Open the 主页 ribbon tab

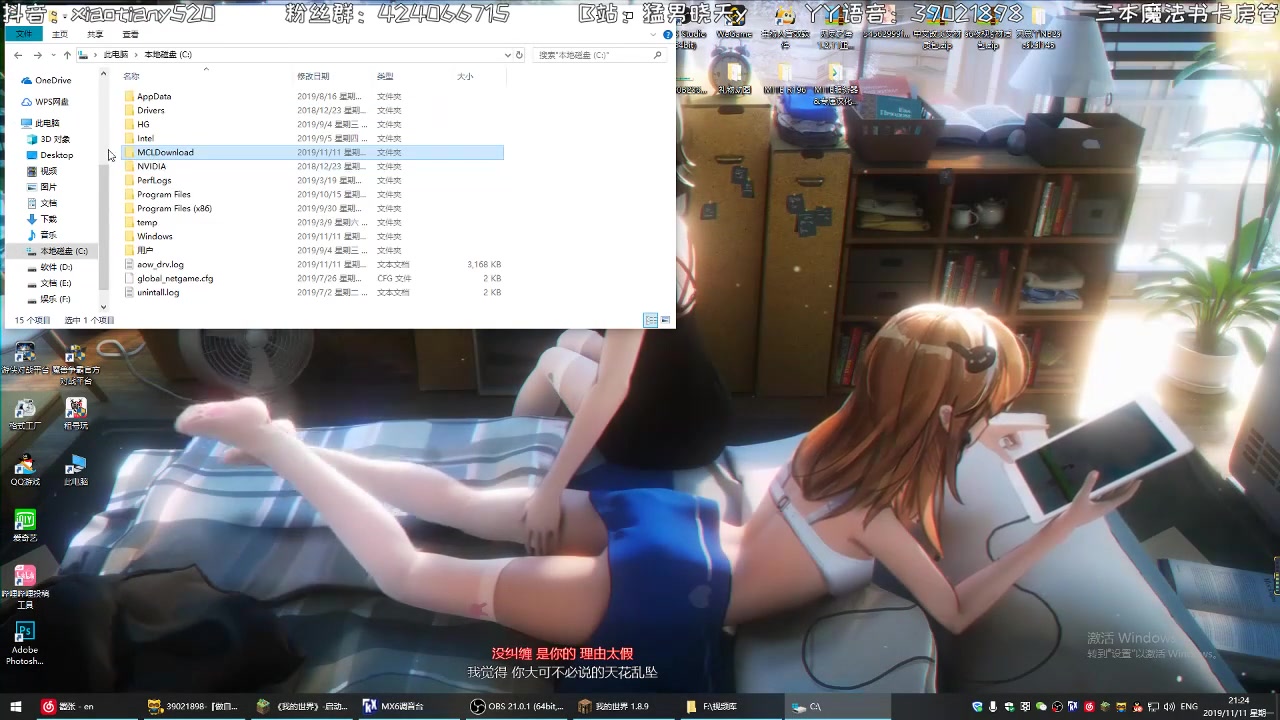60,34
